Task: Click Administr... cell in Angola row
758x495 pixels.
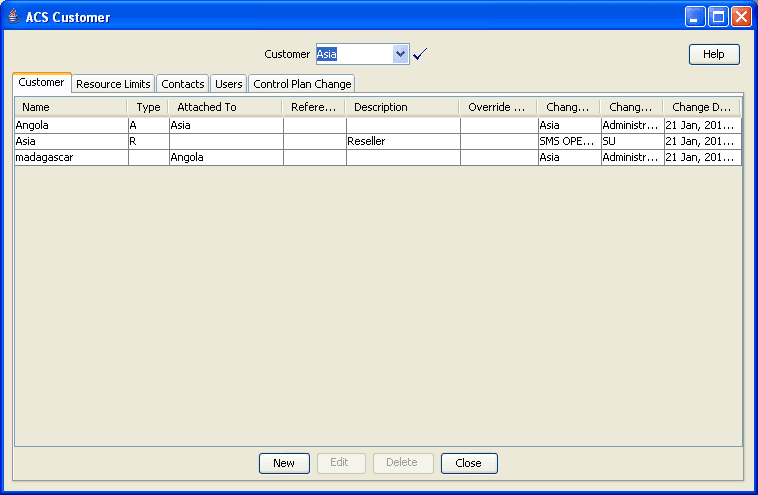Action: (632, 125)
